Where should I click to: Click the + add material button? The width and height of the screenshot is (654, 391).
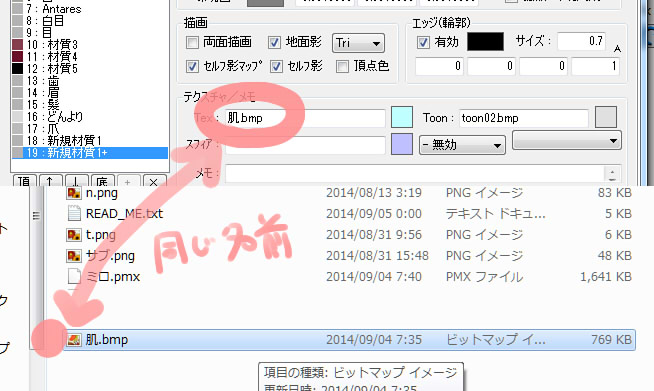pyautogui.click(x=128, y=181)
